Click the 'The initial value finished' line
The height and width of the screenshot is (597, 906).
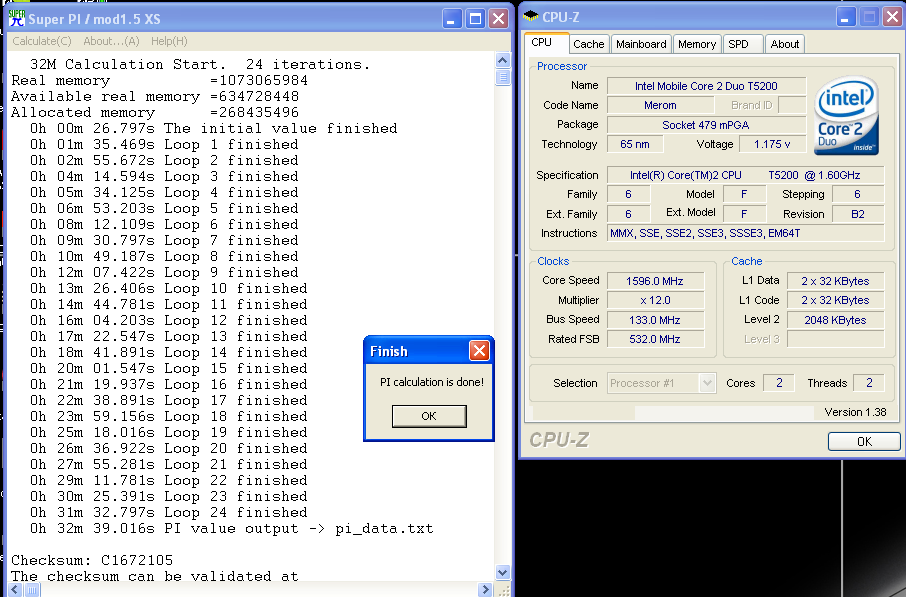pyautogui.click(x=214, y=128)
